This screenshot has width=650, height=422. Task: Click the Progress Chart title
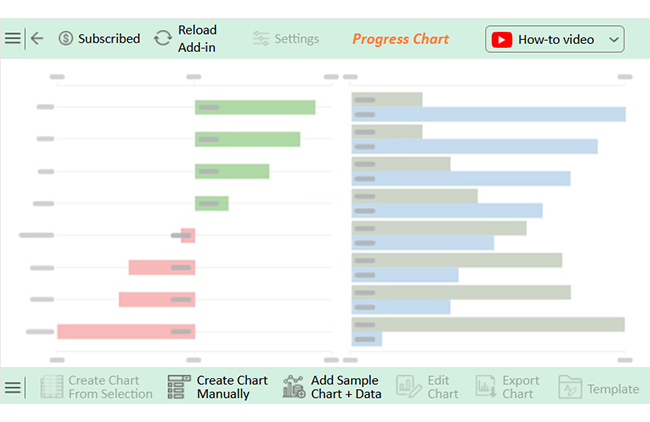[400, 39]
